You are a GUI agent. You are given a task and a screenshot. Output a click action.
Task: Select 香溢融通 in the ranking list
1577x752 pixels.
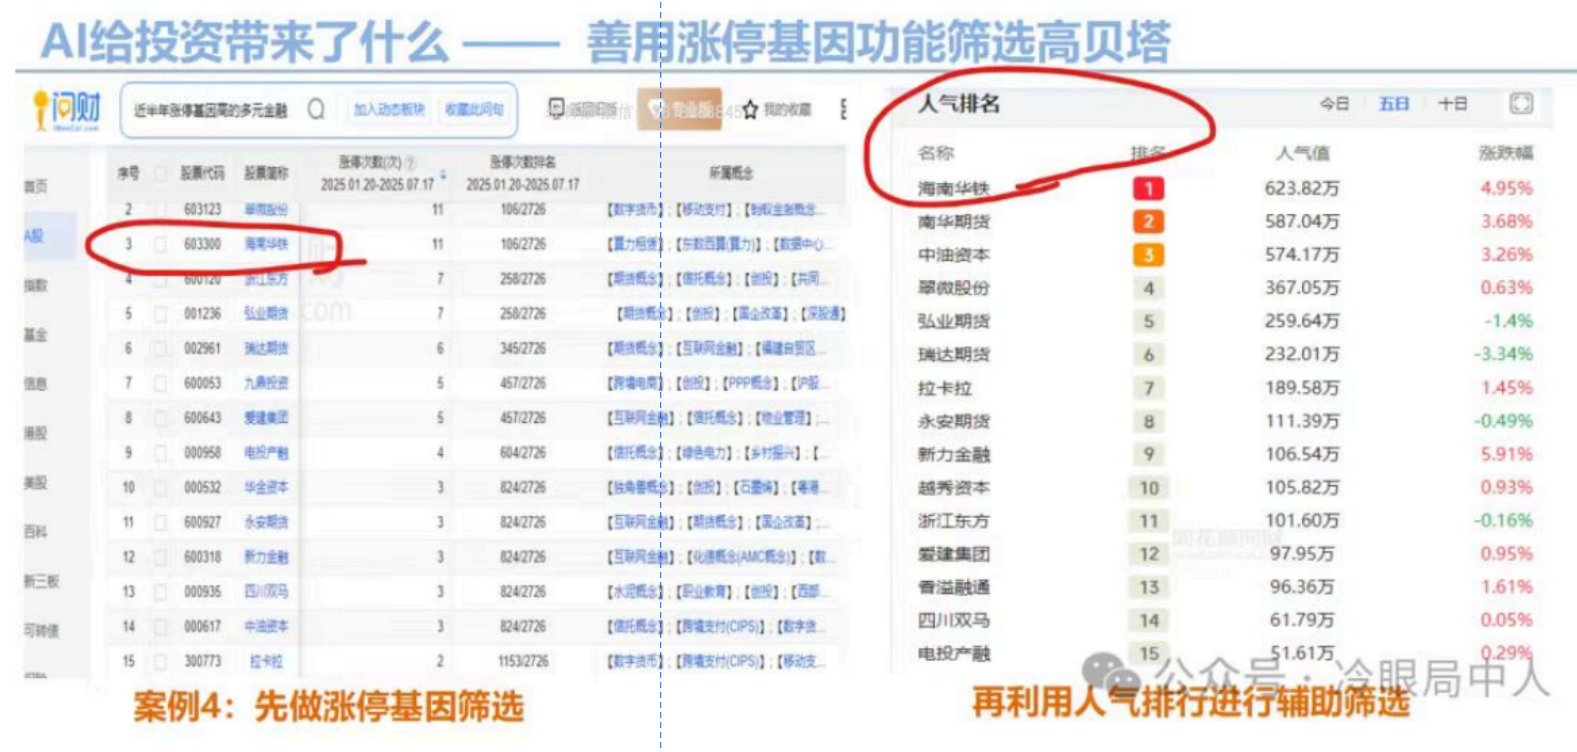click(x=953, y=587)
